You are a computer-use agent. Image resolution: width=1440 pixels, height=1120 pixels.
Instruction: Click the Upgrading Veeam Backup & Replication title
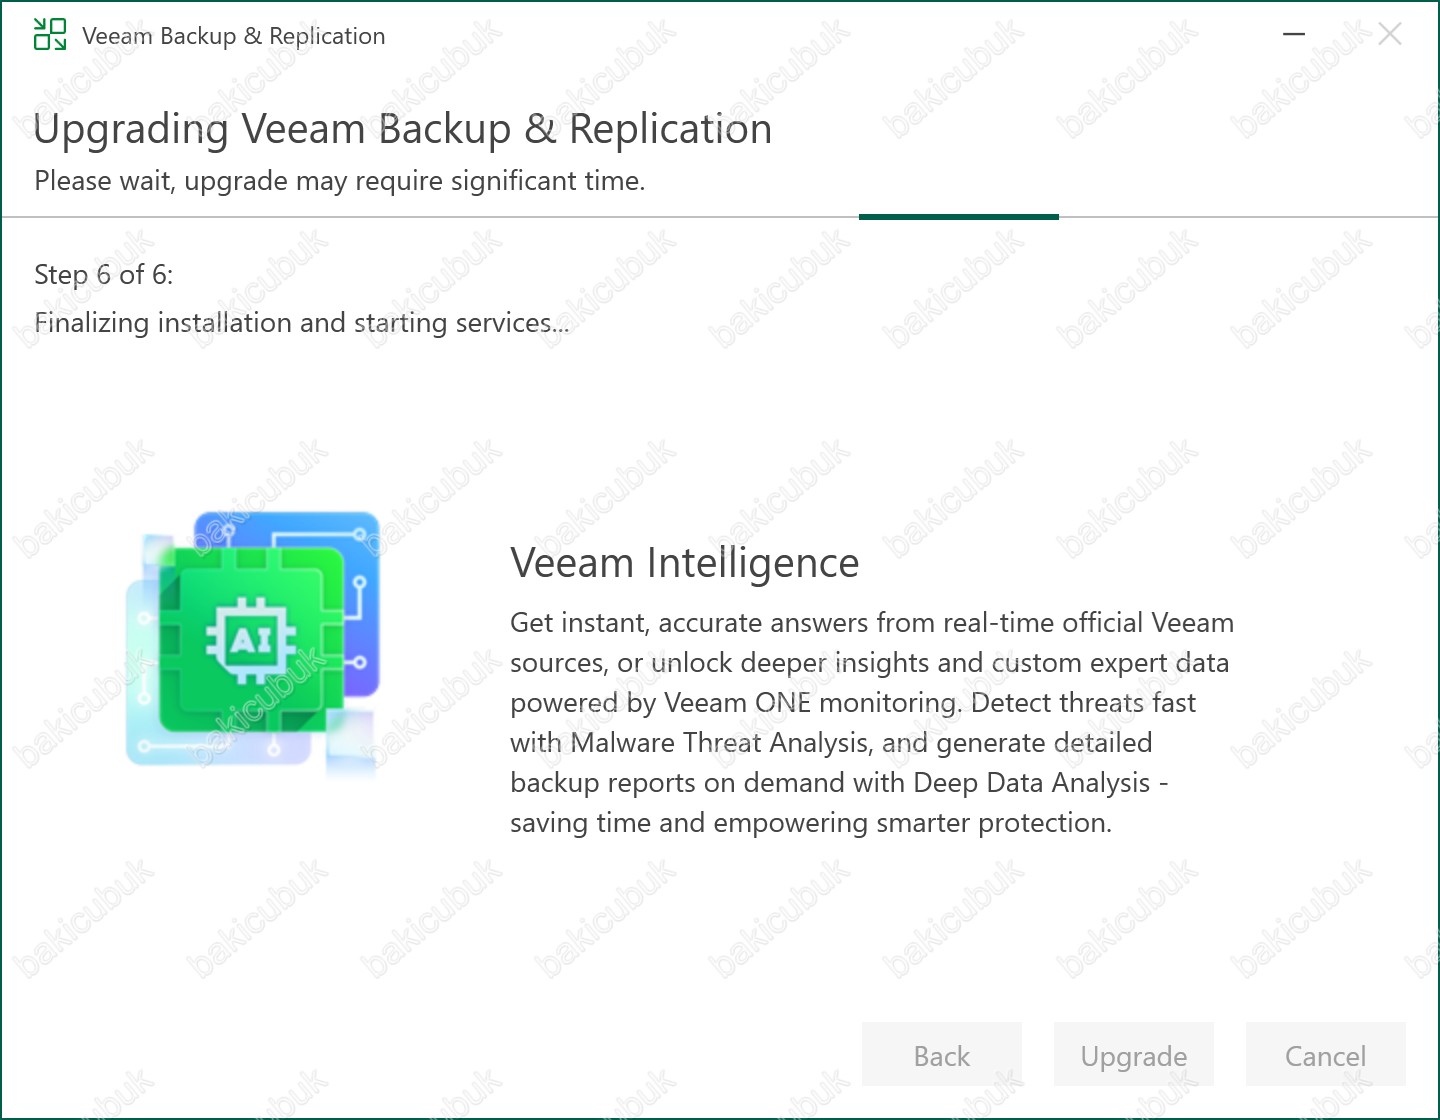tap(403, 129)
